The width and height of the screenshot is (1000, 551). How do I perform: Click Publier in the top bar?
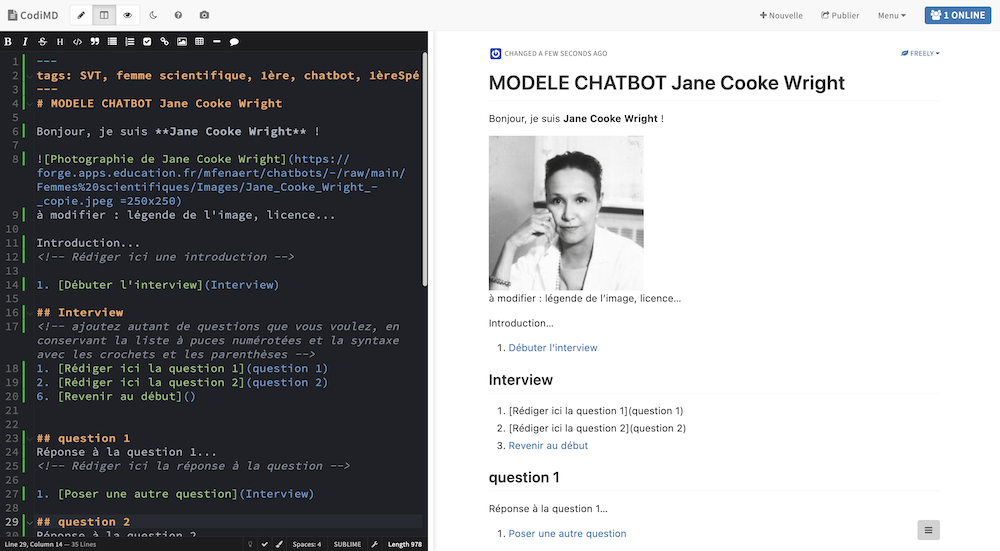tap(840, 15)
